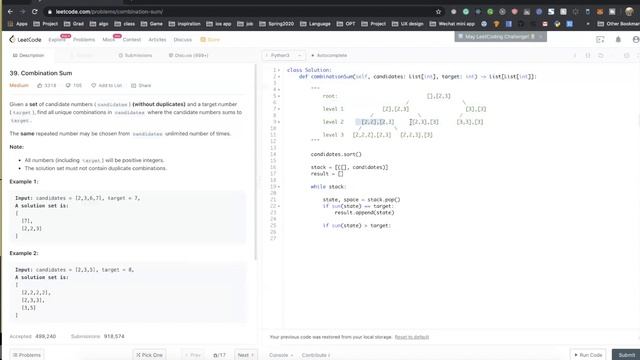Switch to the Description tab
640x360 pixels.
point(28,56)
